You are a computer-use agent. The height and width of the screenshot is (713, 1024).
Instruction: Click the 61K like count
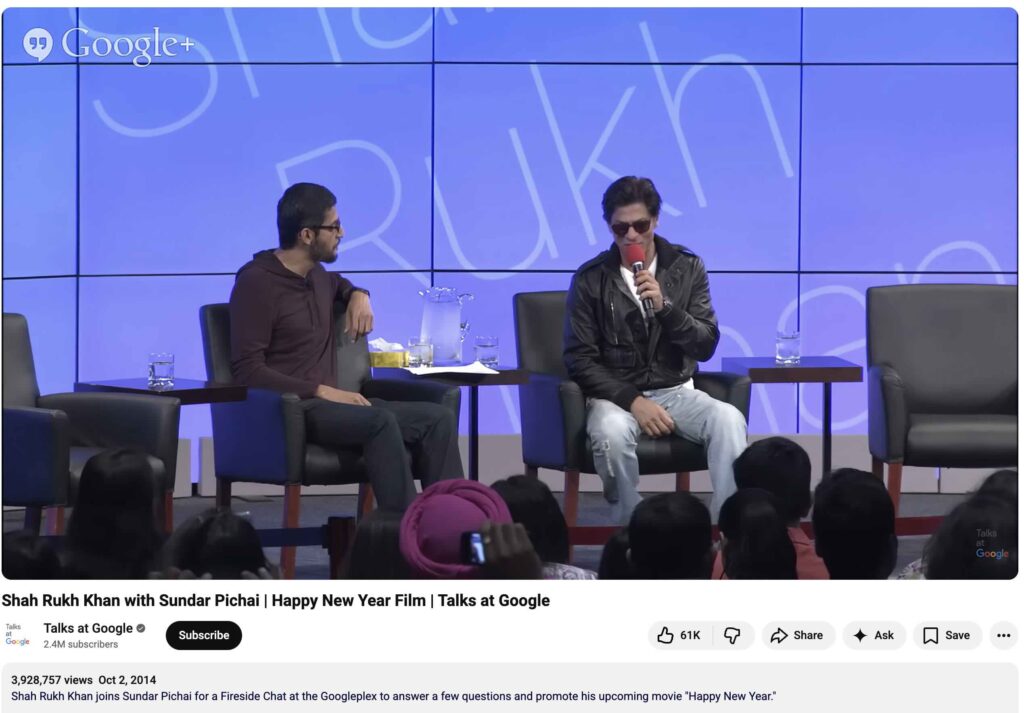click(690, 635)
